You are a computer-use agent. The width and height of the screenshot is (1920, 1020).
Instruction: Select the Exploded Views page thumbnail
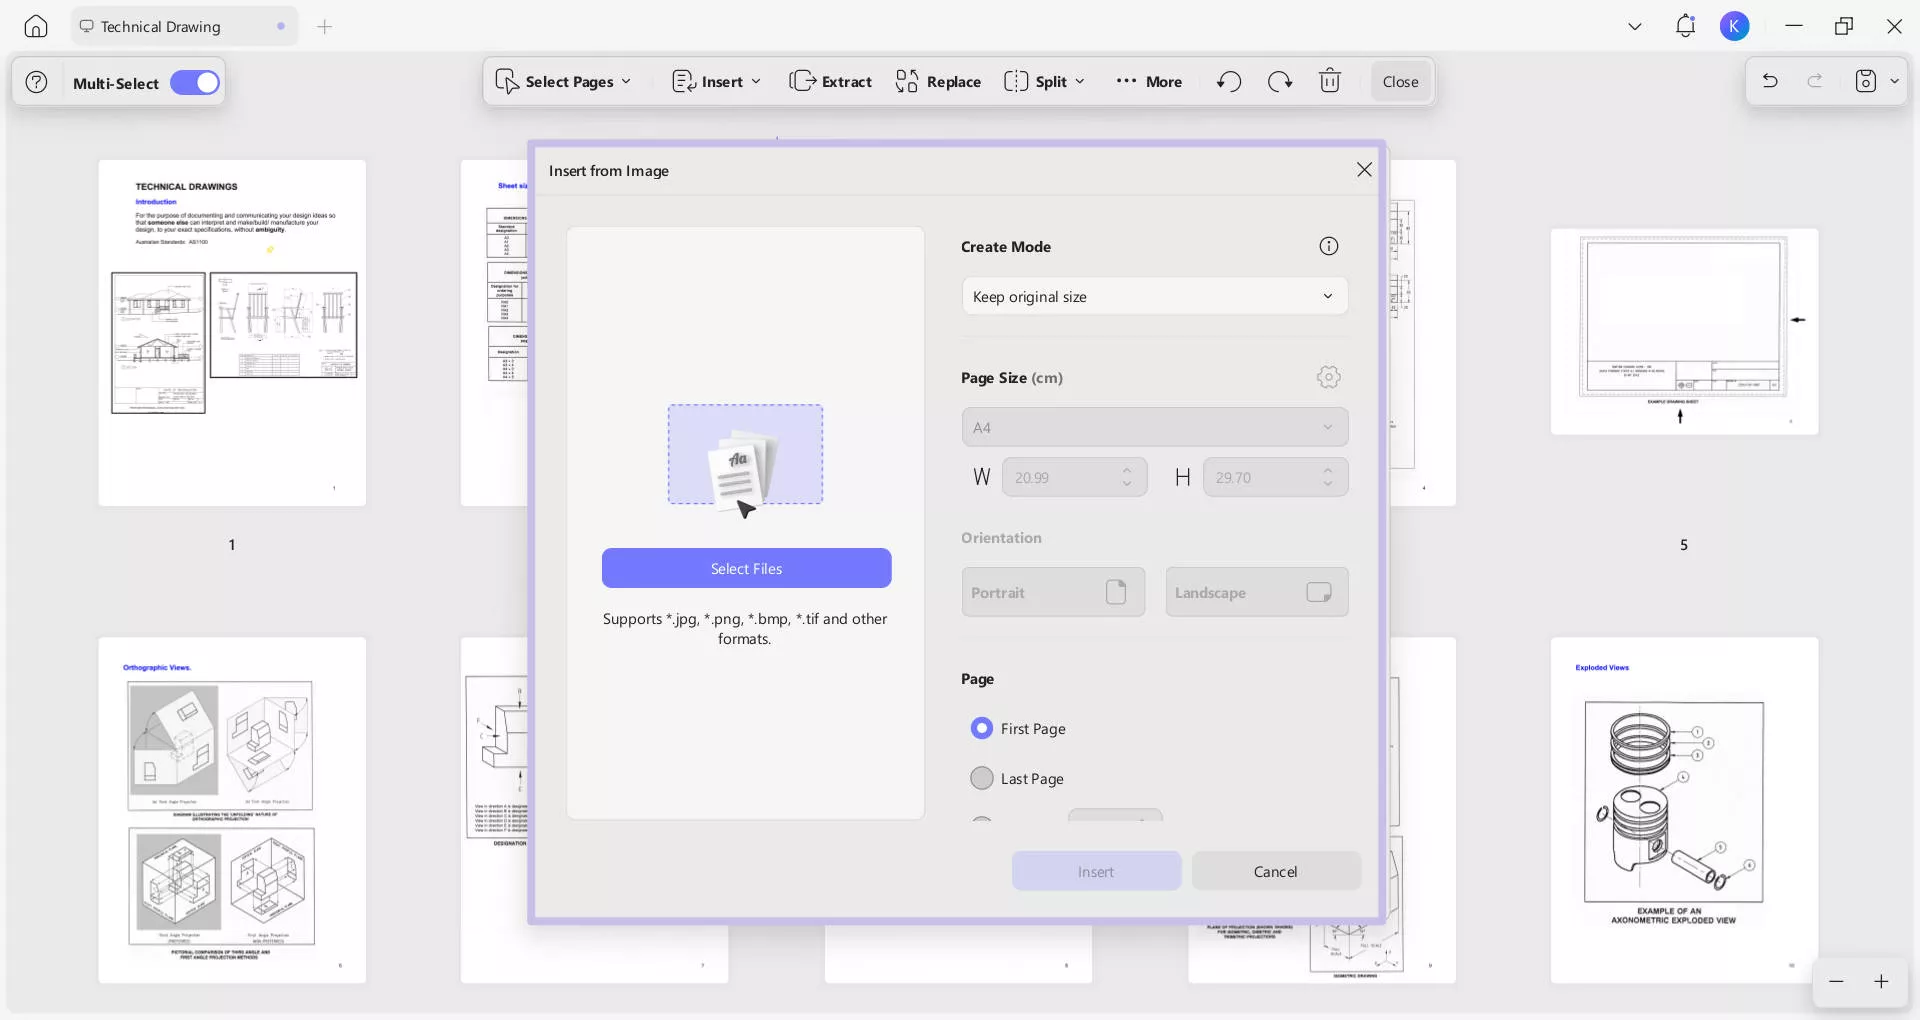click(x=1684, y=810)
